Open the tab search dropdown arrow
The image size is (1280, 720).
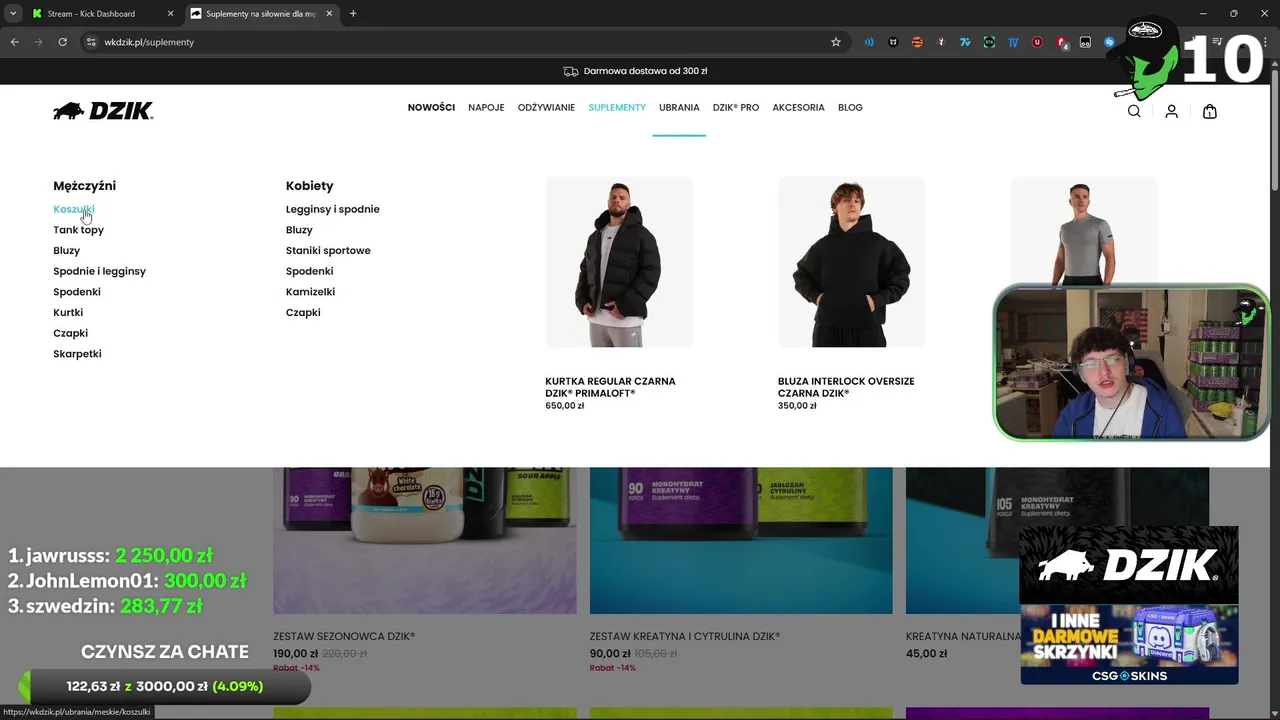13,14
